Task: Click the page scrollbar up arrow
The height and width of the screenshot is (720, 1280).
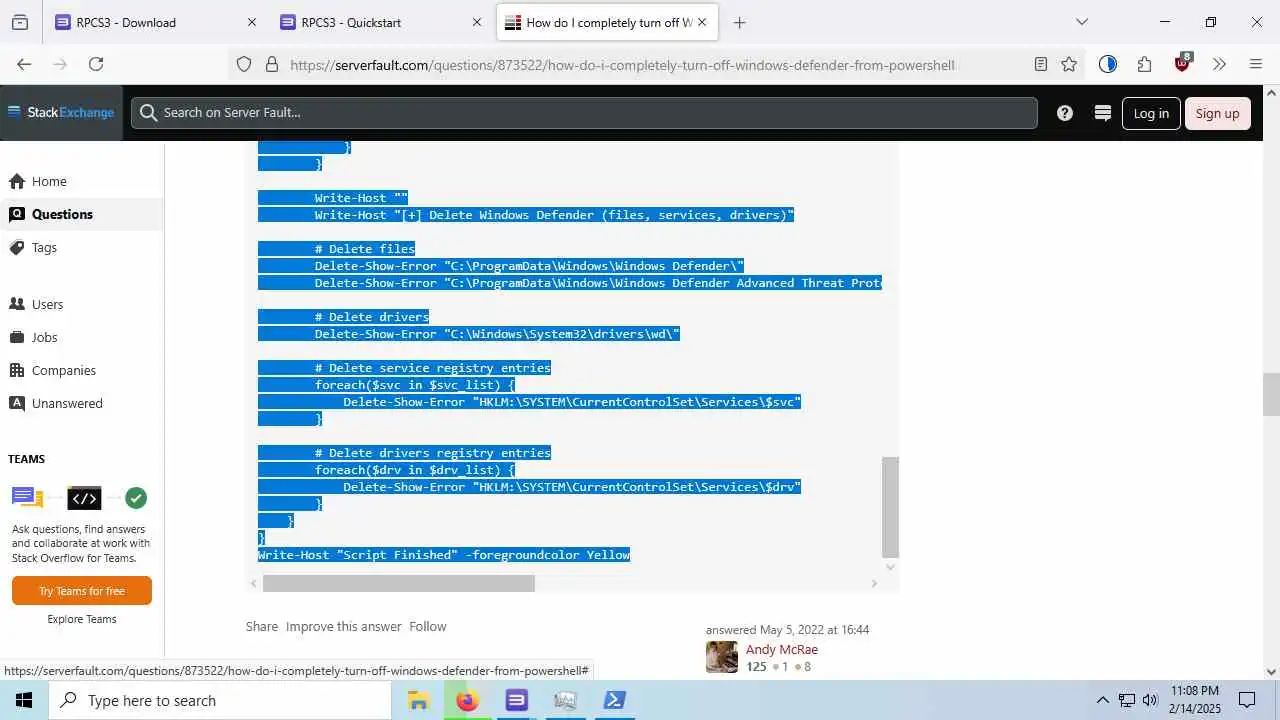Action: click(x=1272, y=93)
